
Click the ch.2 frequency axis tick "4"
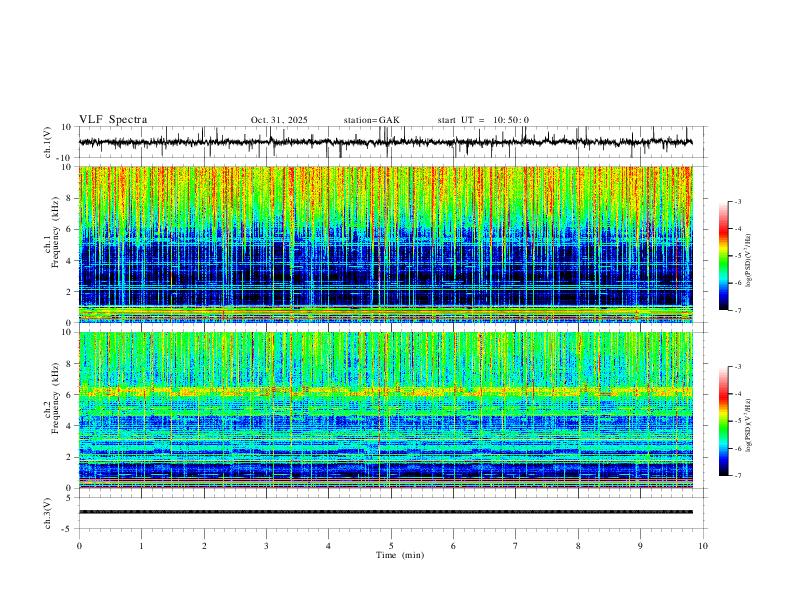tap(71, 426)
